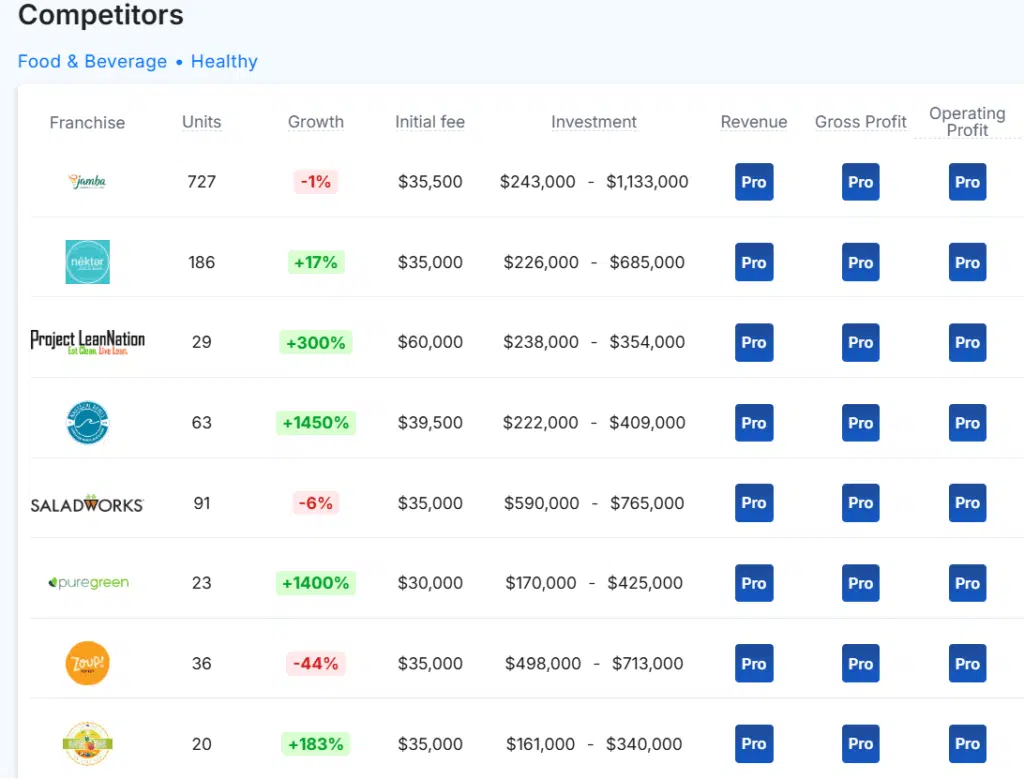Click the -1% growth badge for Jamba

(x=315, y=182)
